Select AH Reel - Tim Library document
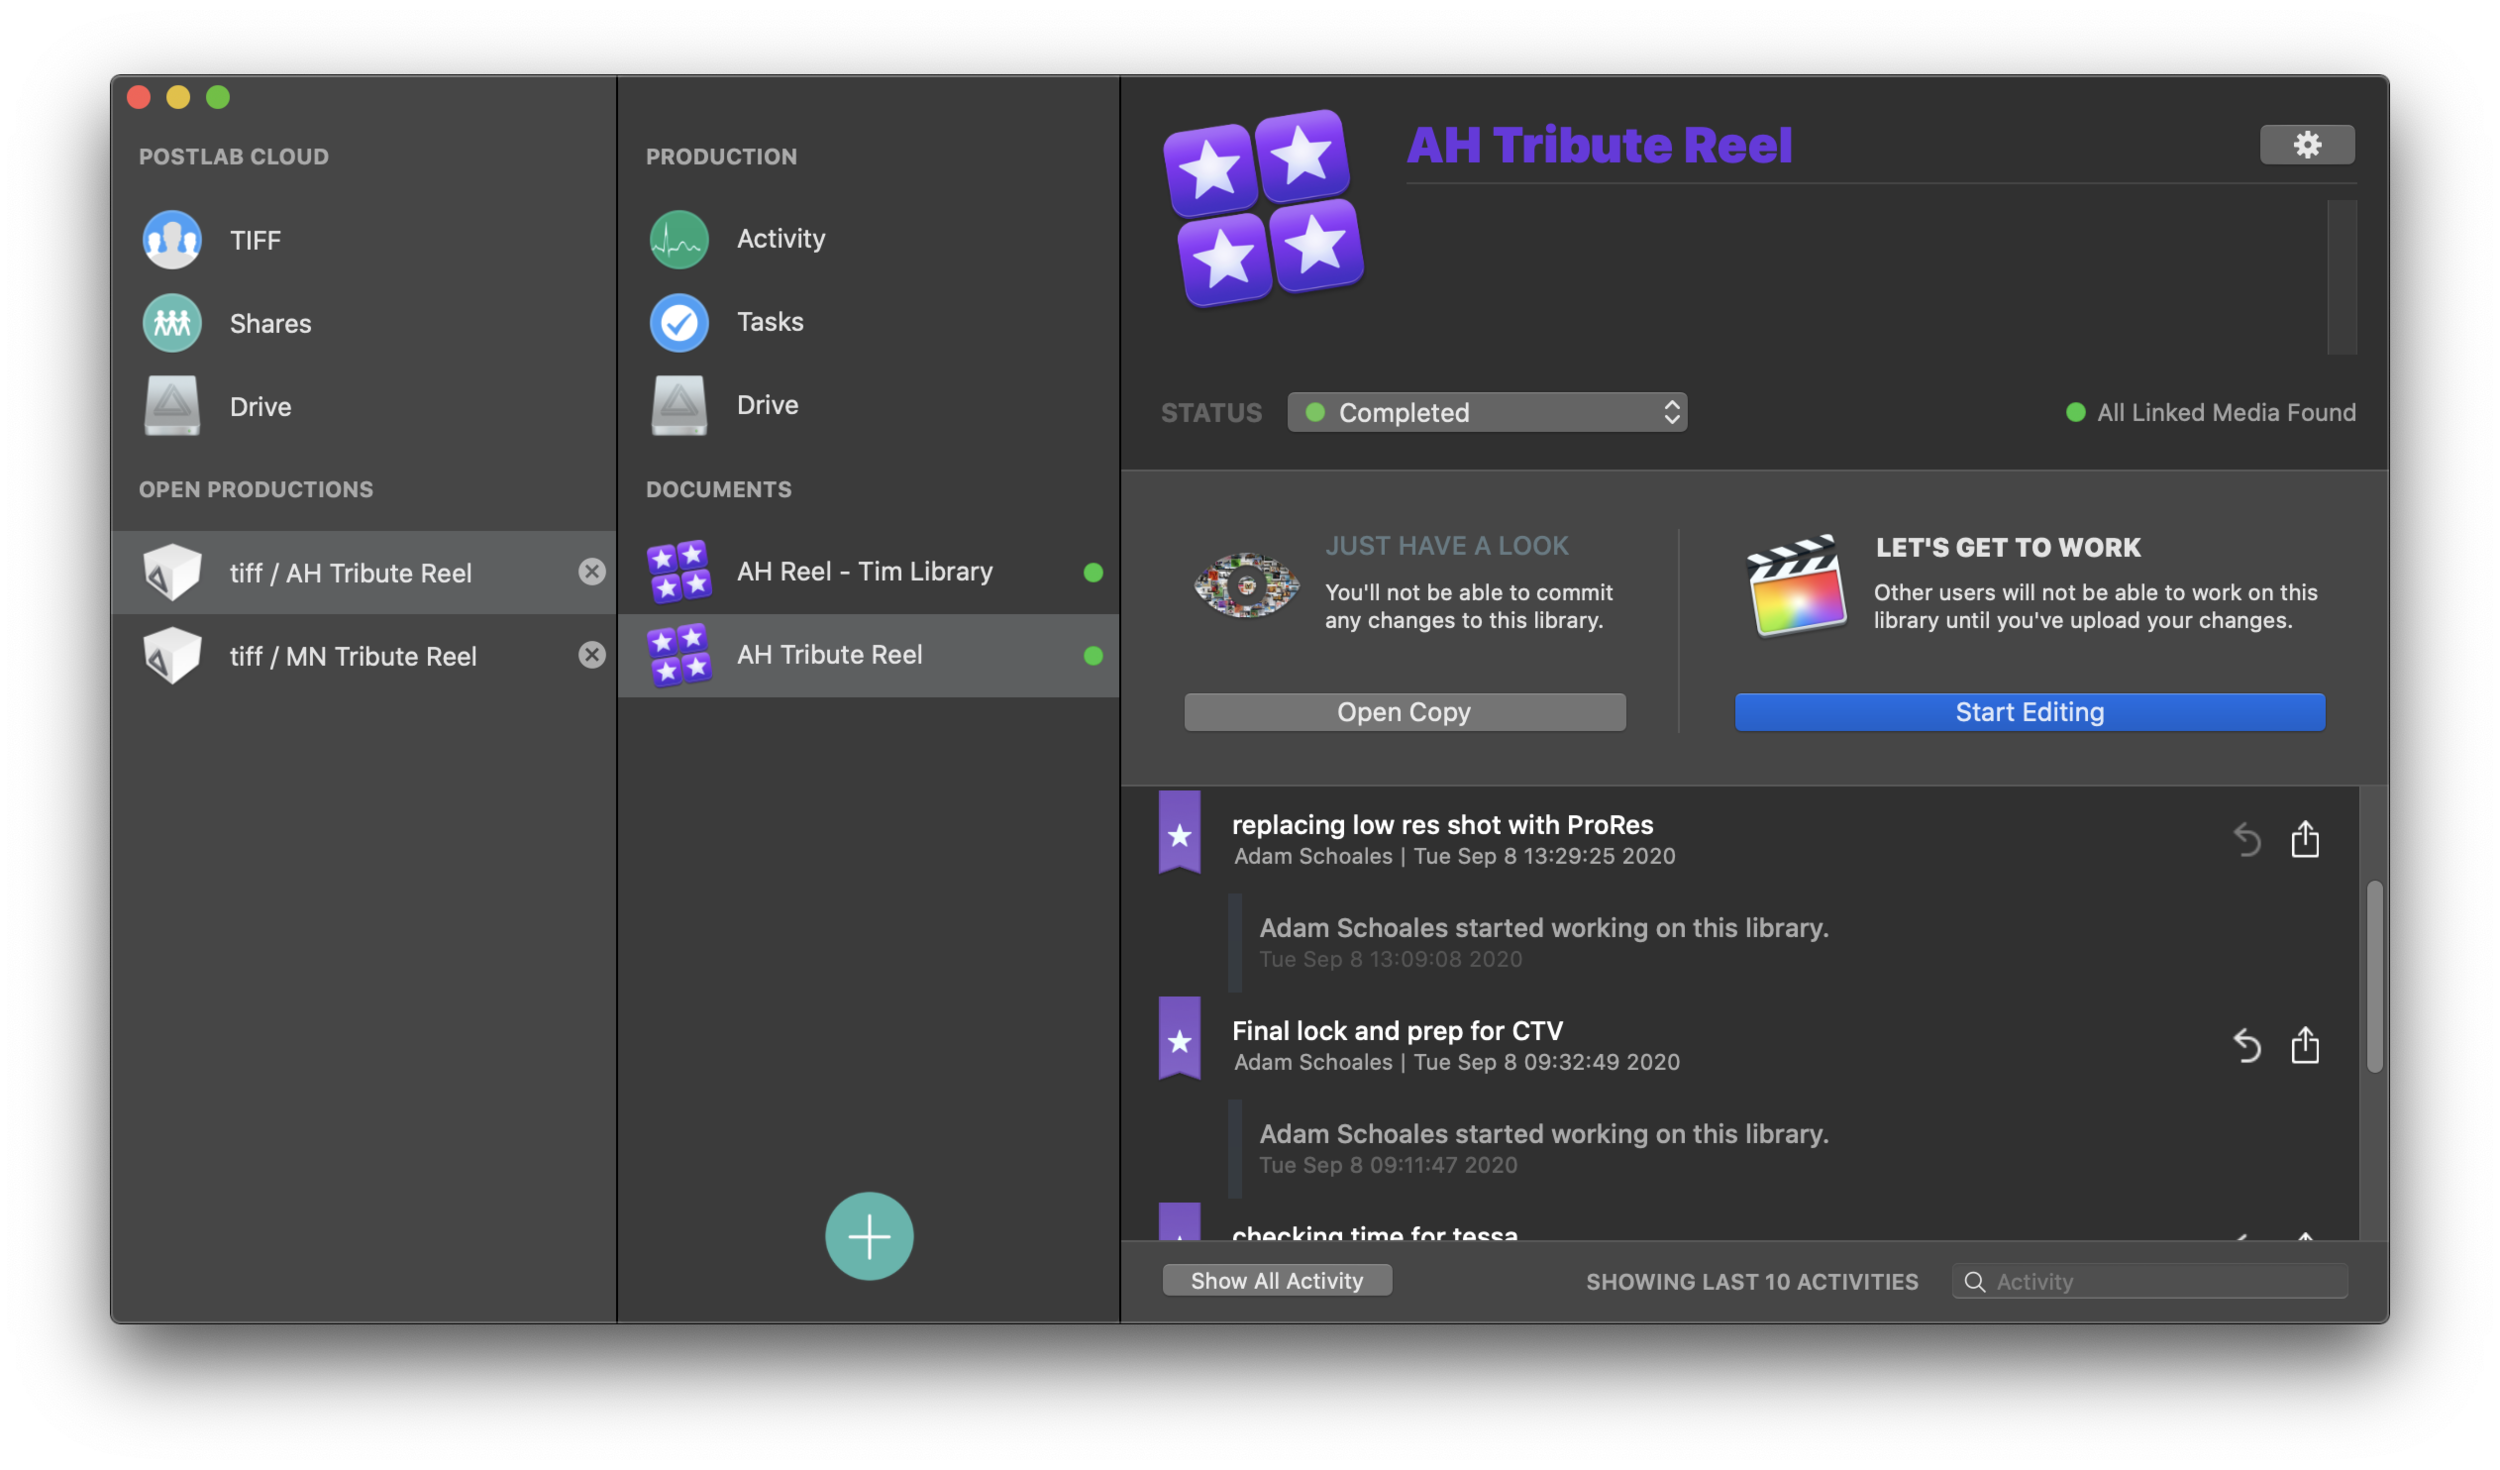Screen dimensions: 2500x1470 [864, 572]
